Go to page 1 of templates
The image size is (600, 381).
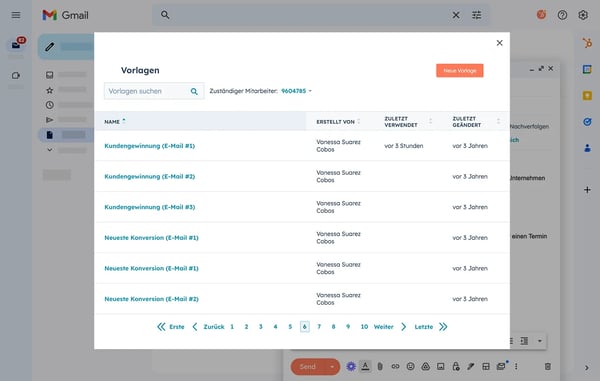tap(232, 327)
